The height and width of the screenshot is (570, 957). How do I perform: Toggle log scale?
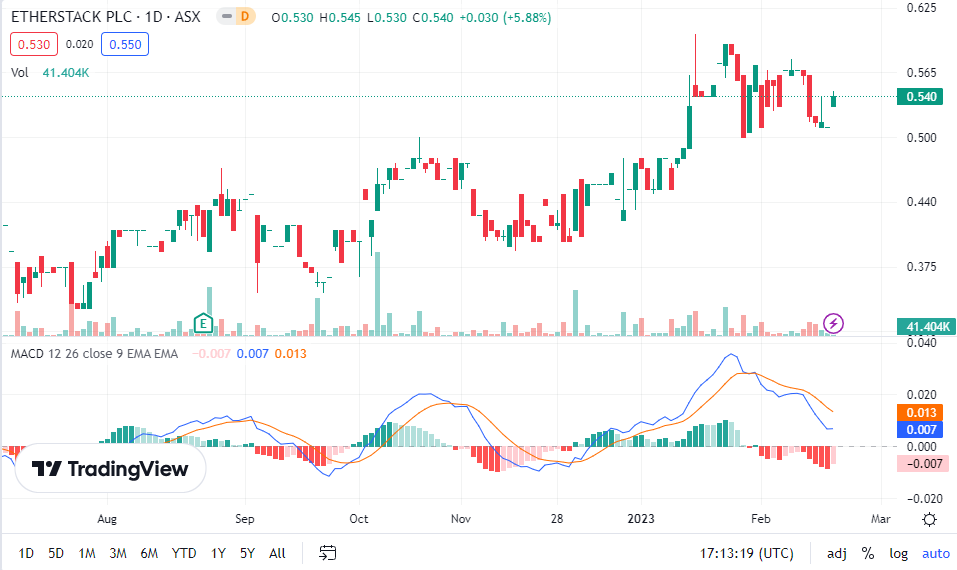tap(899, 553)
